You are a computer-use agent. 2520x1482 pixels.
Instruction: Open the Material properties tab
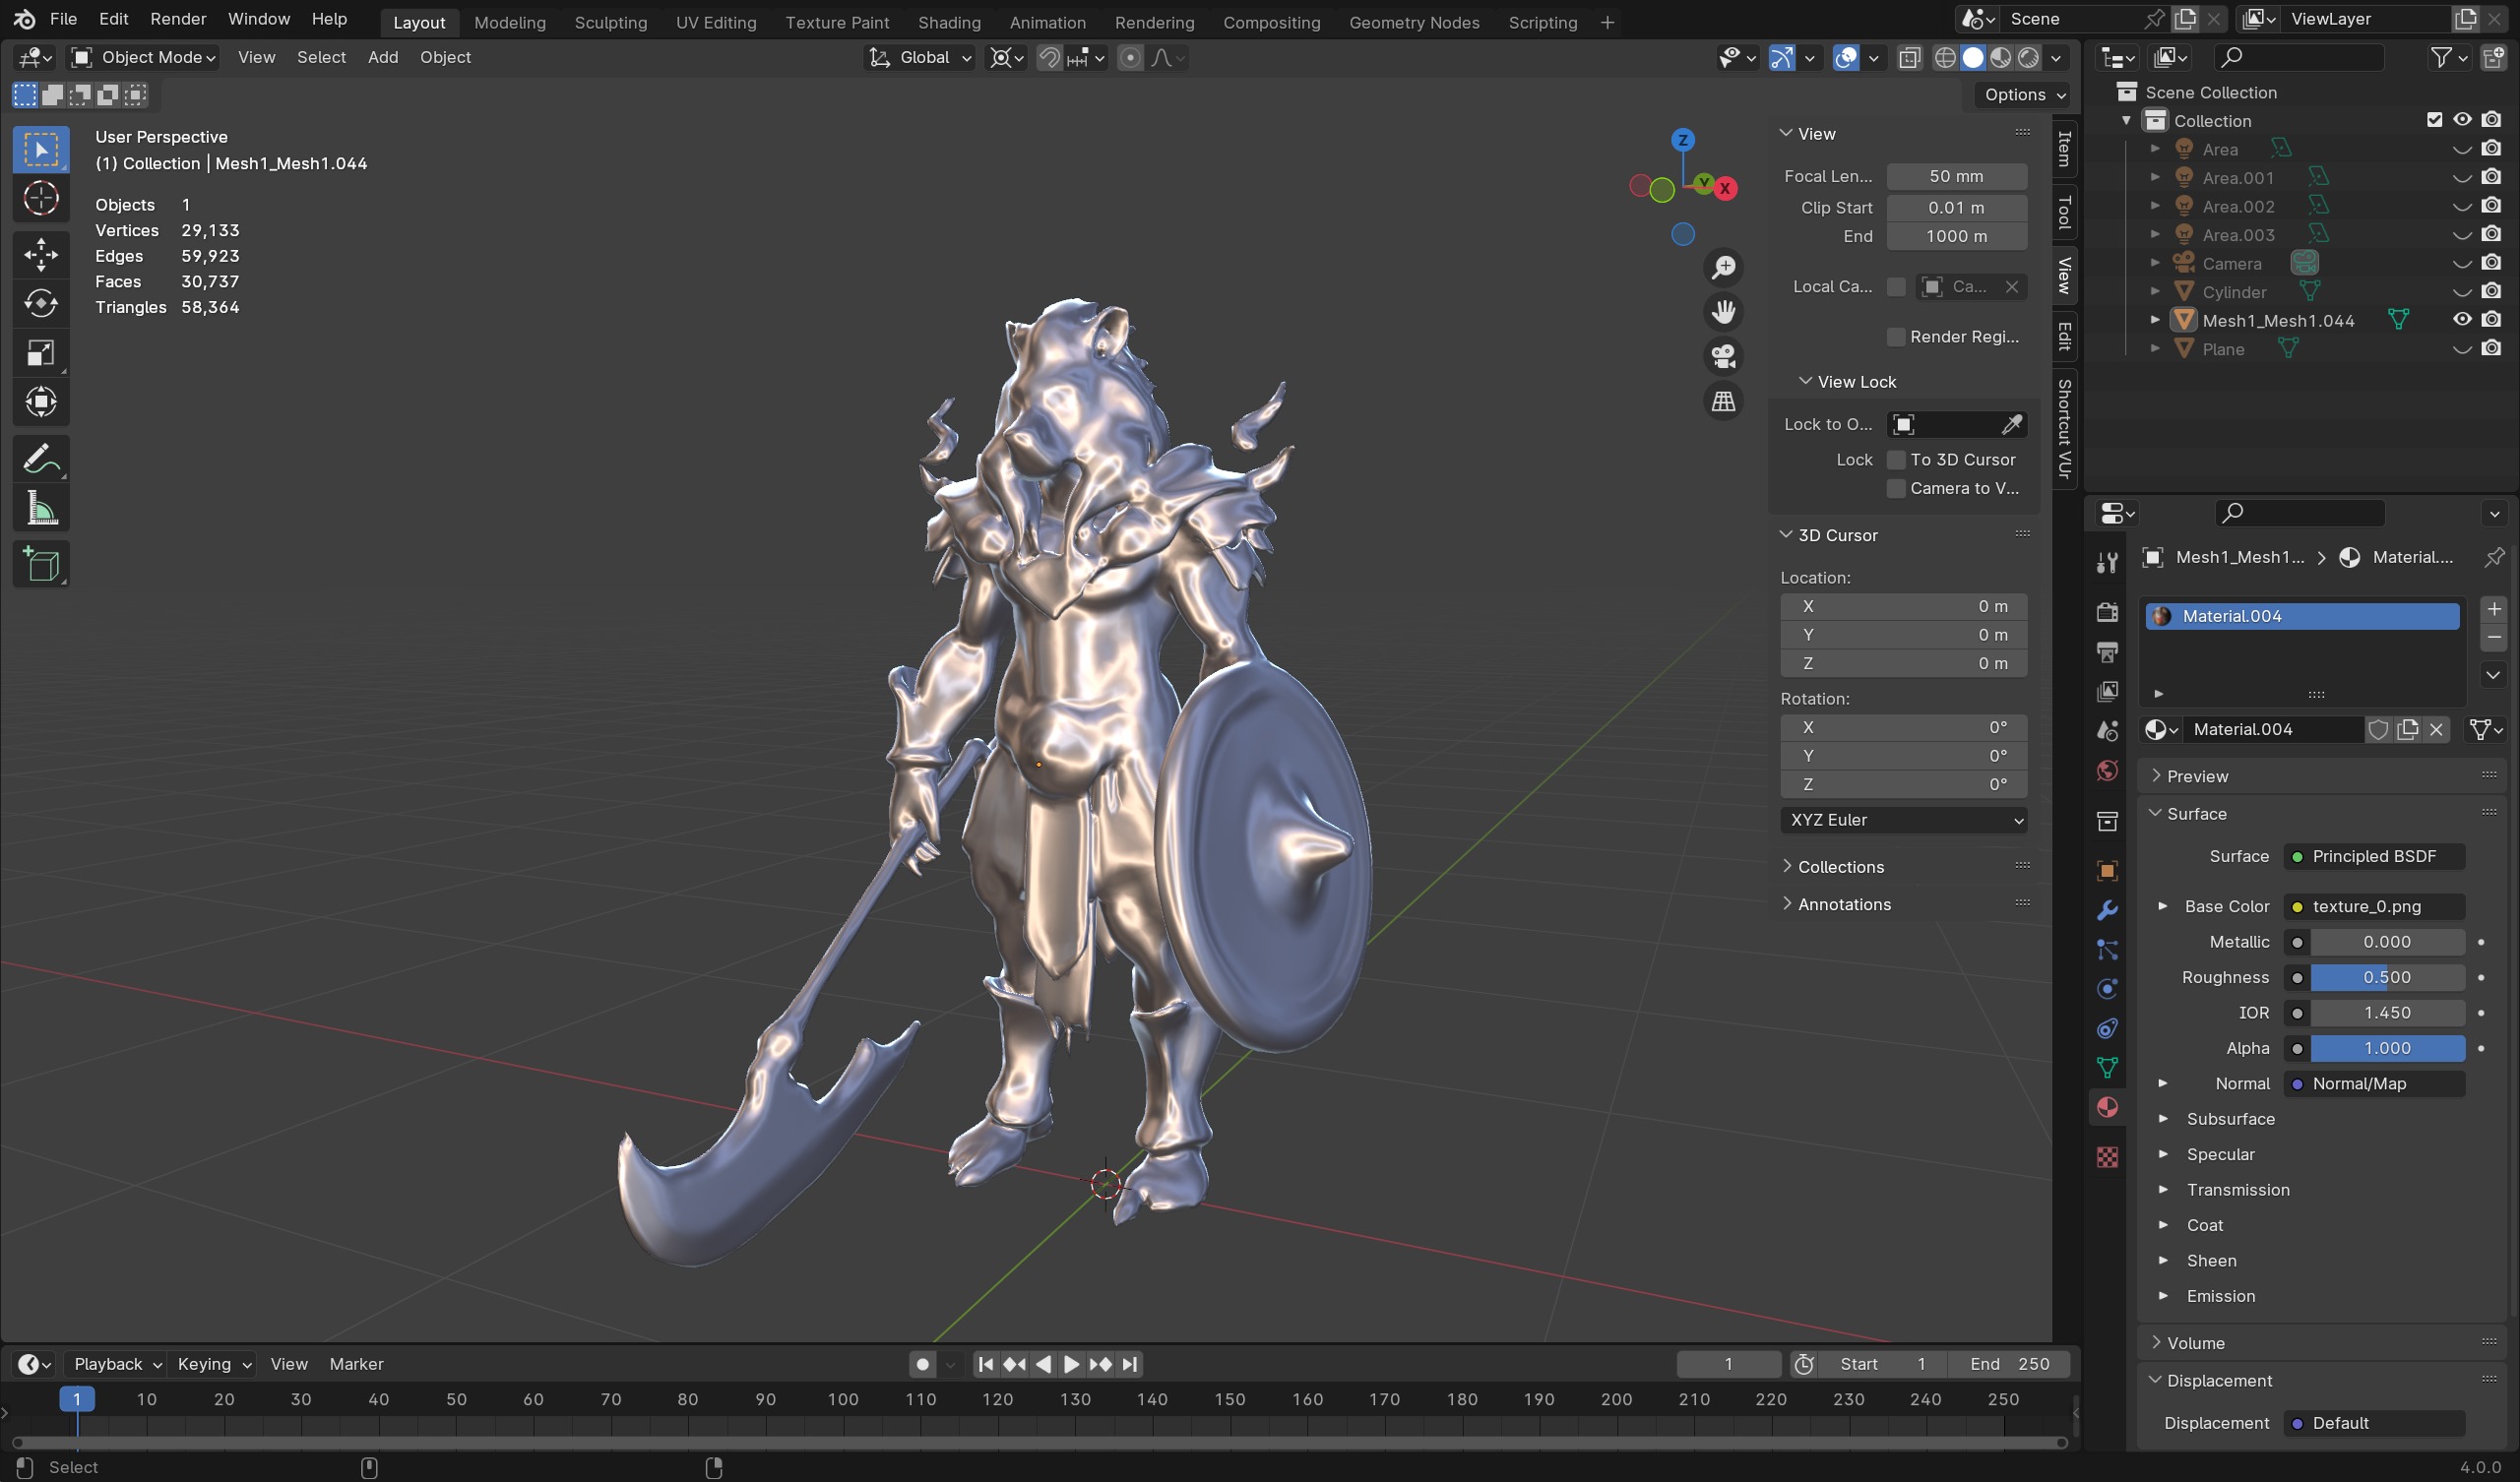pos(2107,1107)
